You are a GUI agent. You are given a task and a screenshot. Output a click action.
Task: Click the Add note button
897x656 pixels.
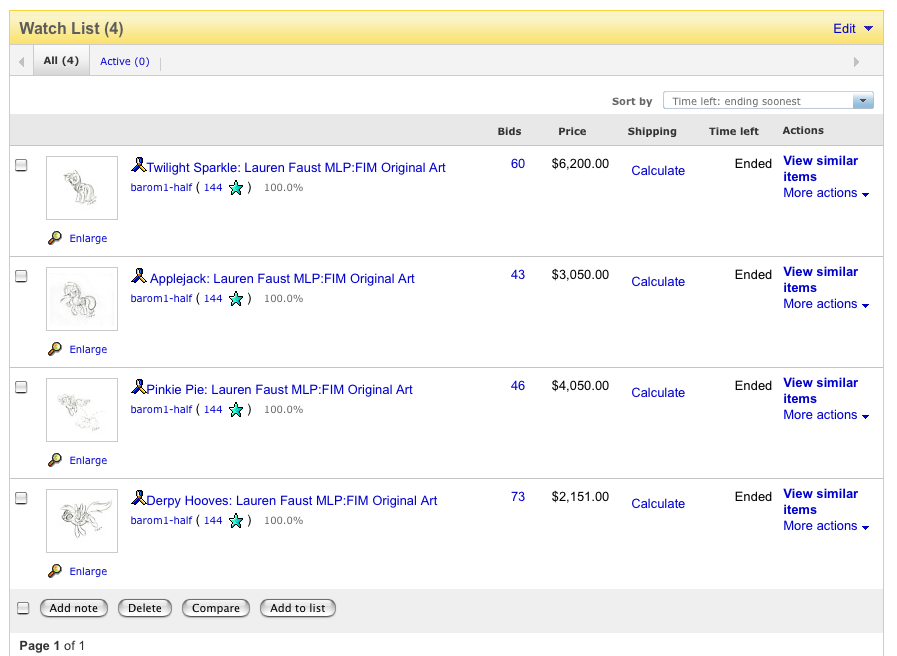[x=74, y=608]
